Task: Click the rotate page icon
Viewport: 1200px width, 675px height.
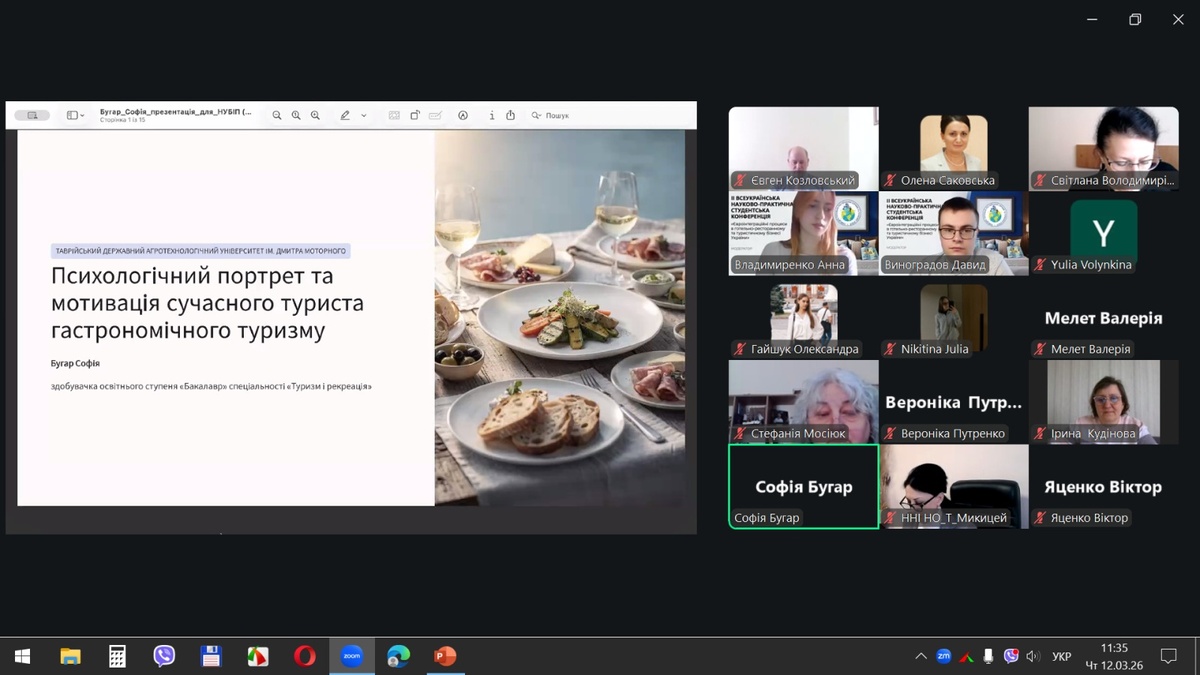Action: 415,116
